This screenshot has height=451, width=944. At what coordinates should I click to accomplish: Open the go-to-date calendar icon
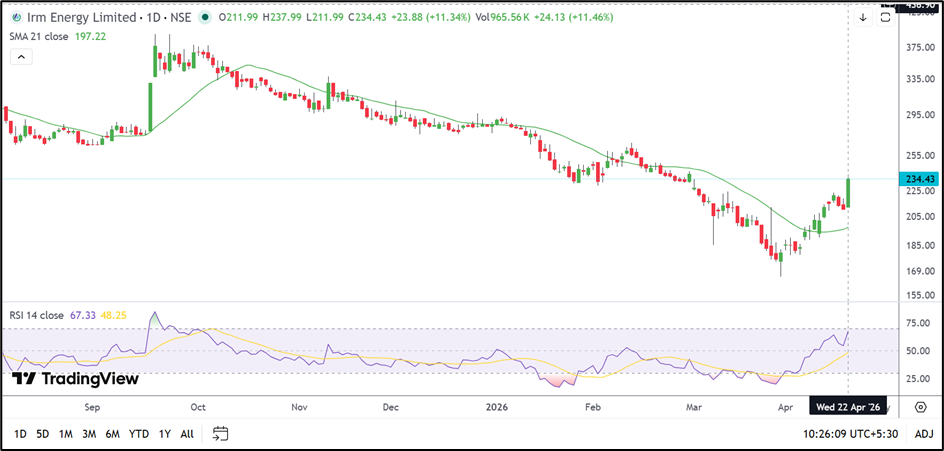221,434
